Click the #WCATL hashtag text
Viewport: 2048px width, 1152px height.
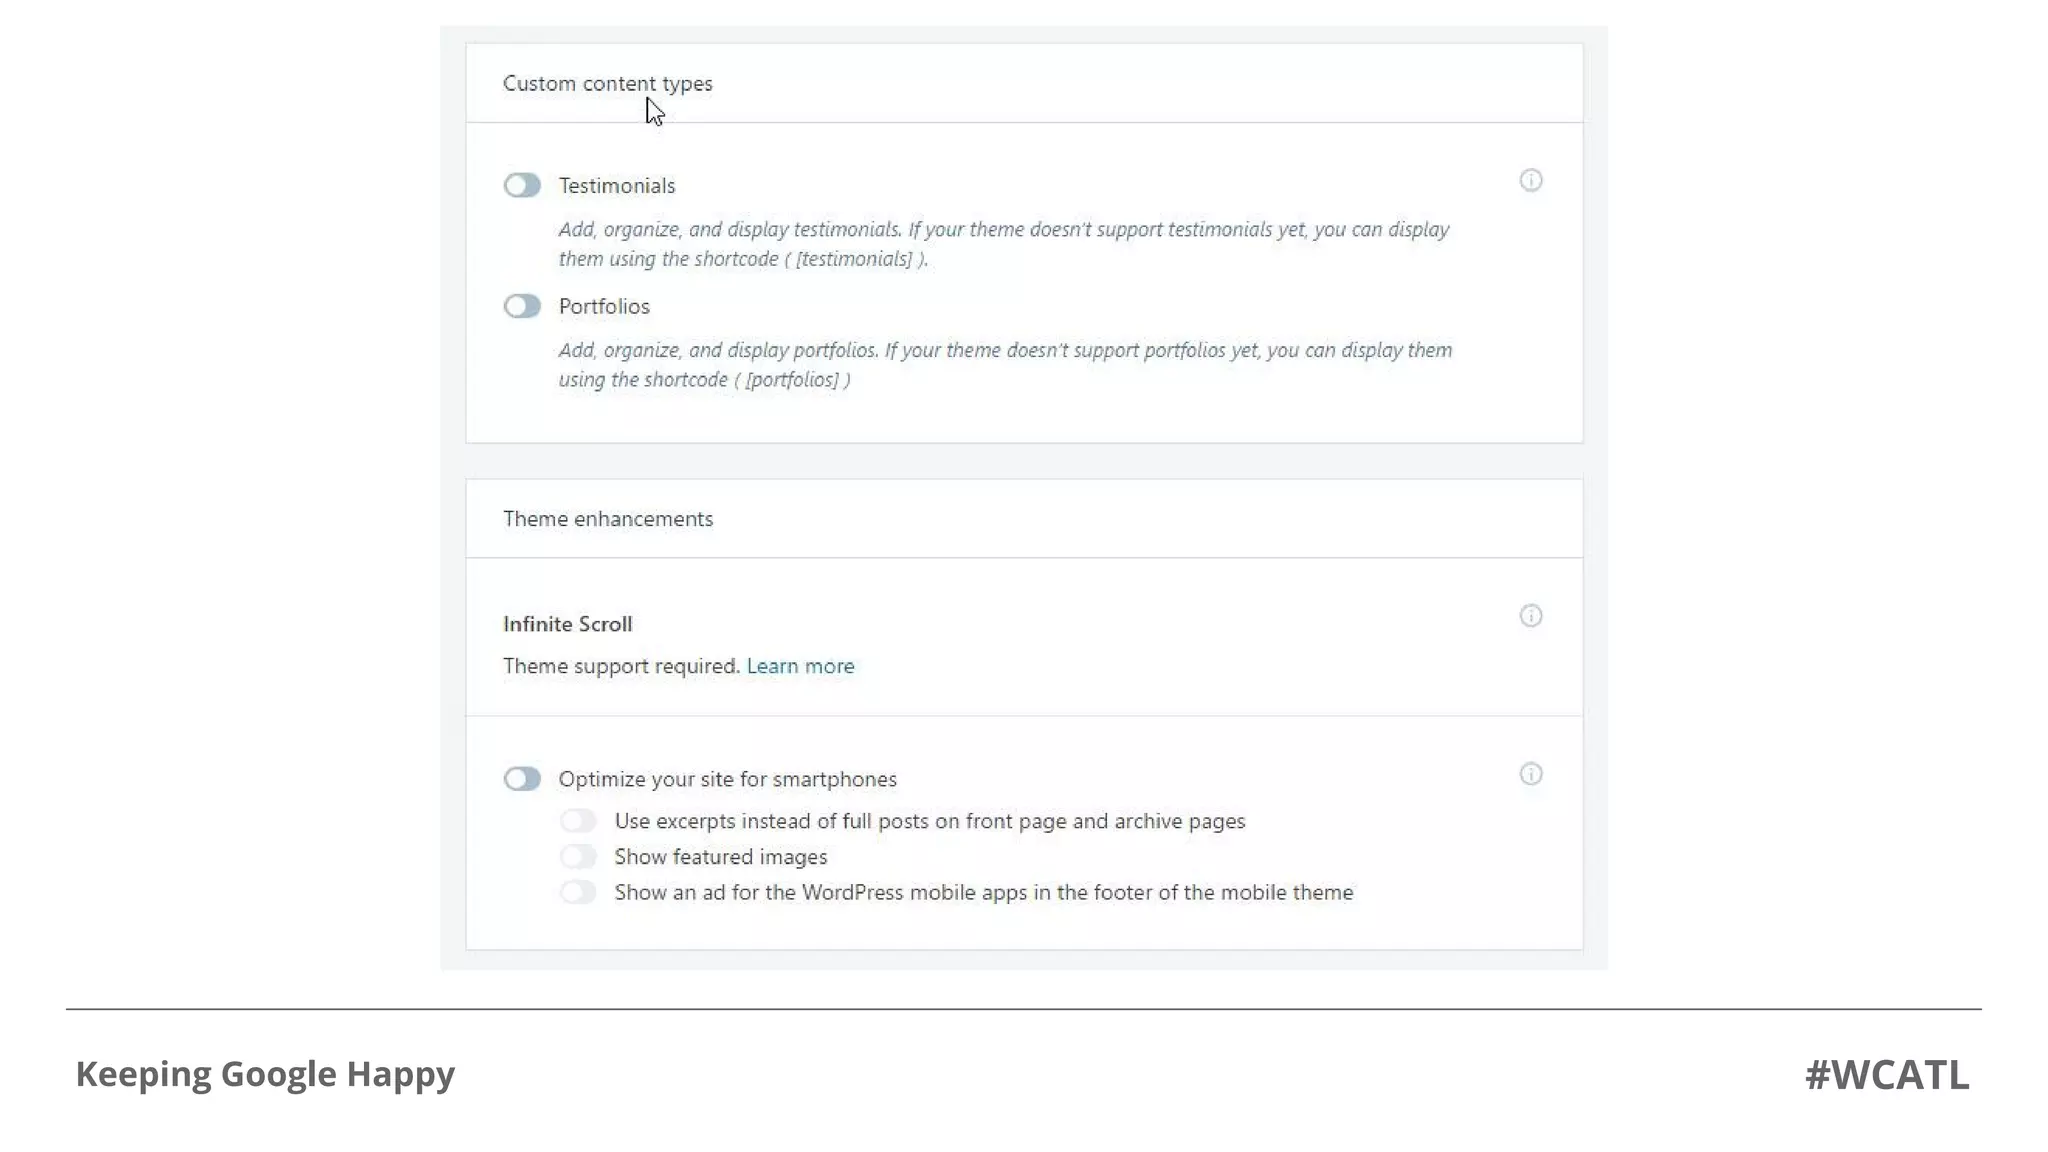click(1886, 1074)
